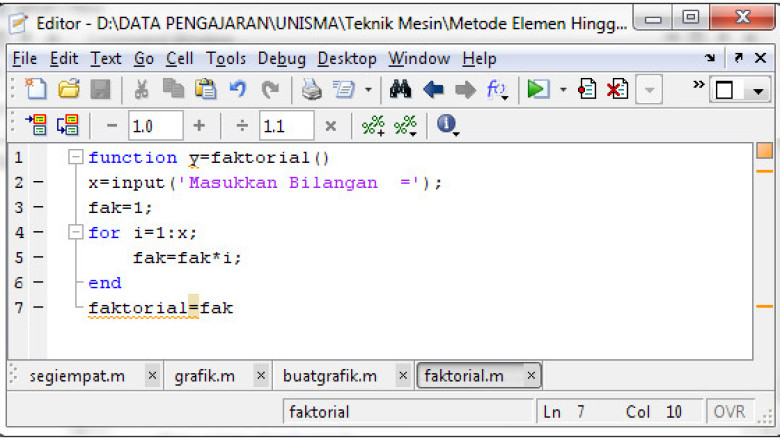Toggle OVR overwrite mode in status bar
The height and width of the screenshot is (440, 780).
(730, 412)
